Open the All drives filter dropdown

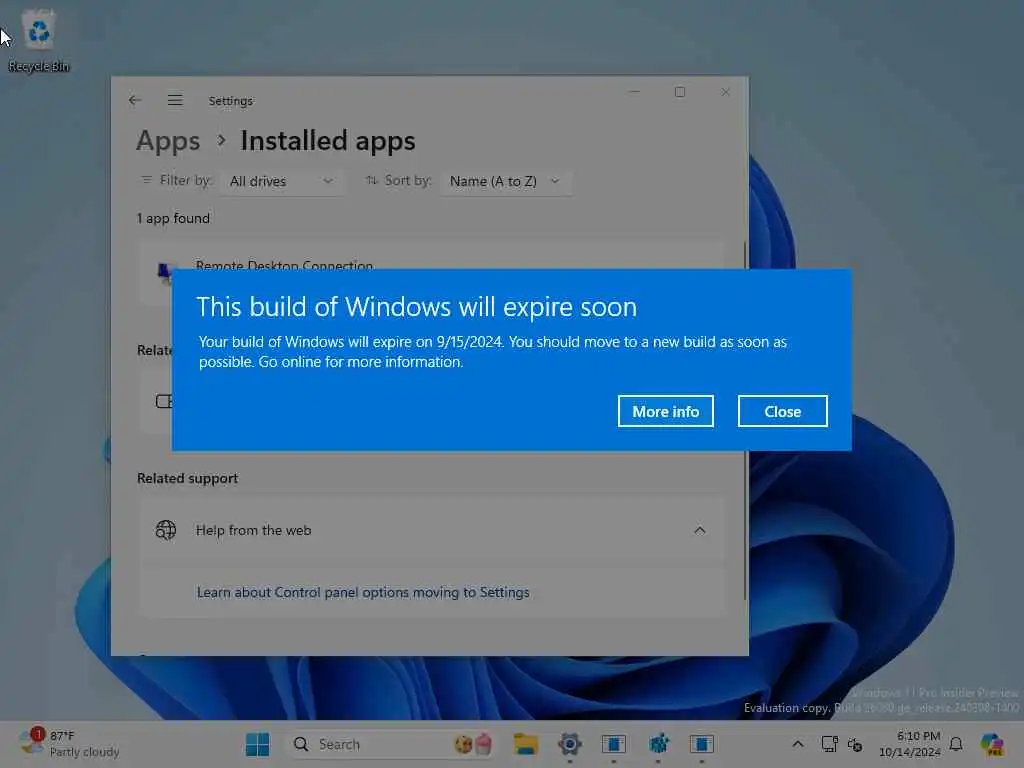[281, 181]
